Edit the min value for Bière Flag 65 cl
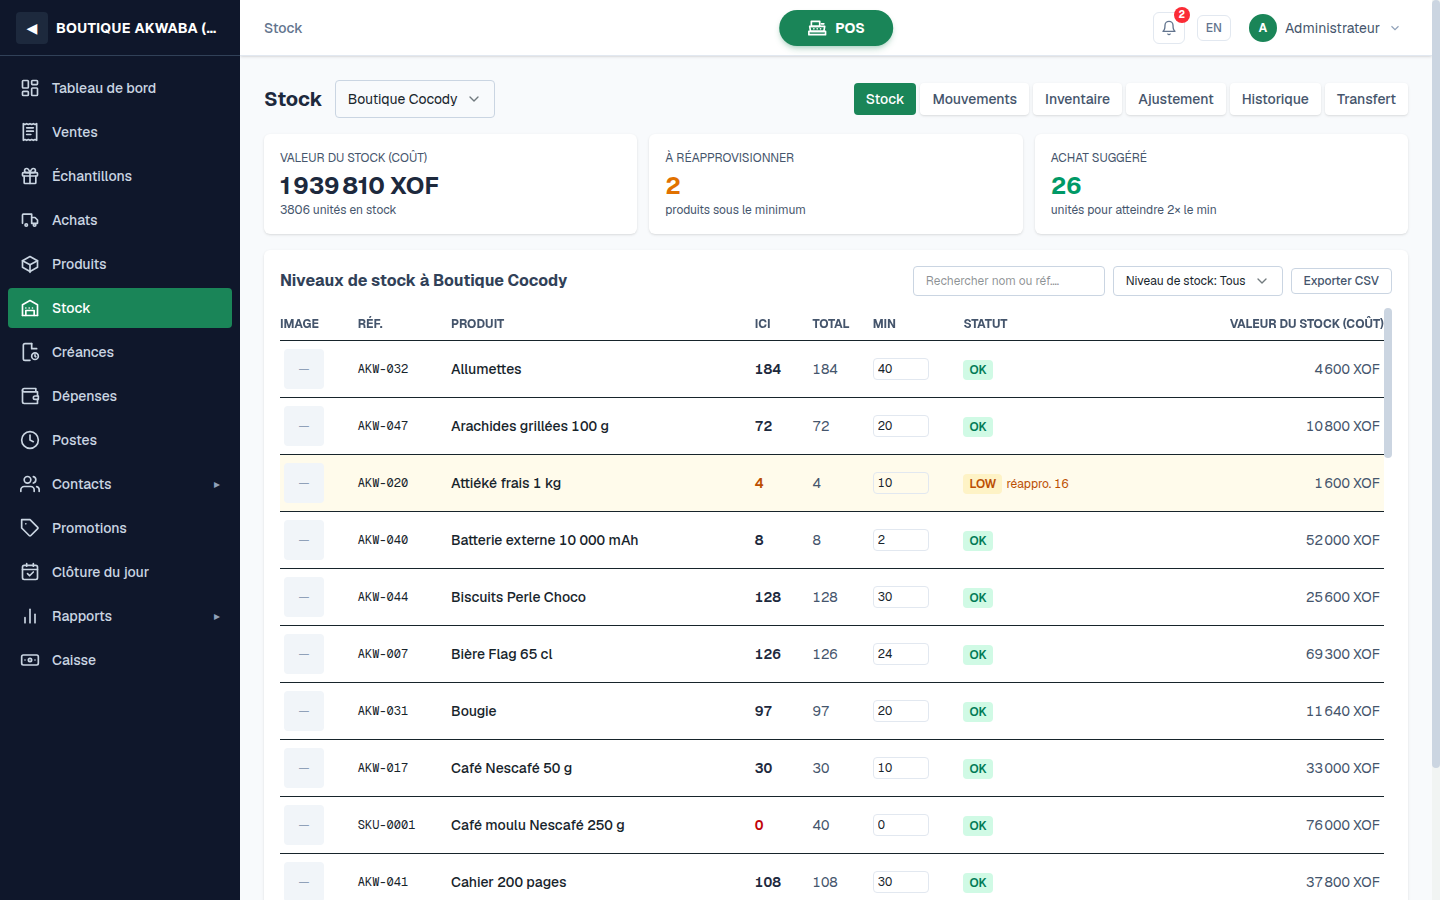Image resolution: width=1440 pixels, height=900 pixels. tap(900, 654)
